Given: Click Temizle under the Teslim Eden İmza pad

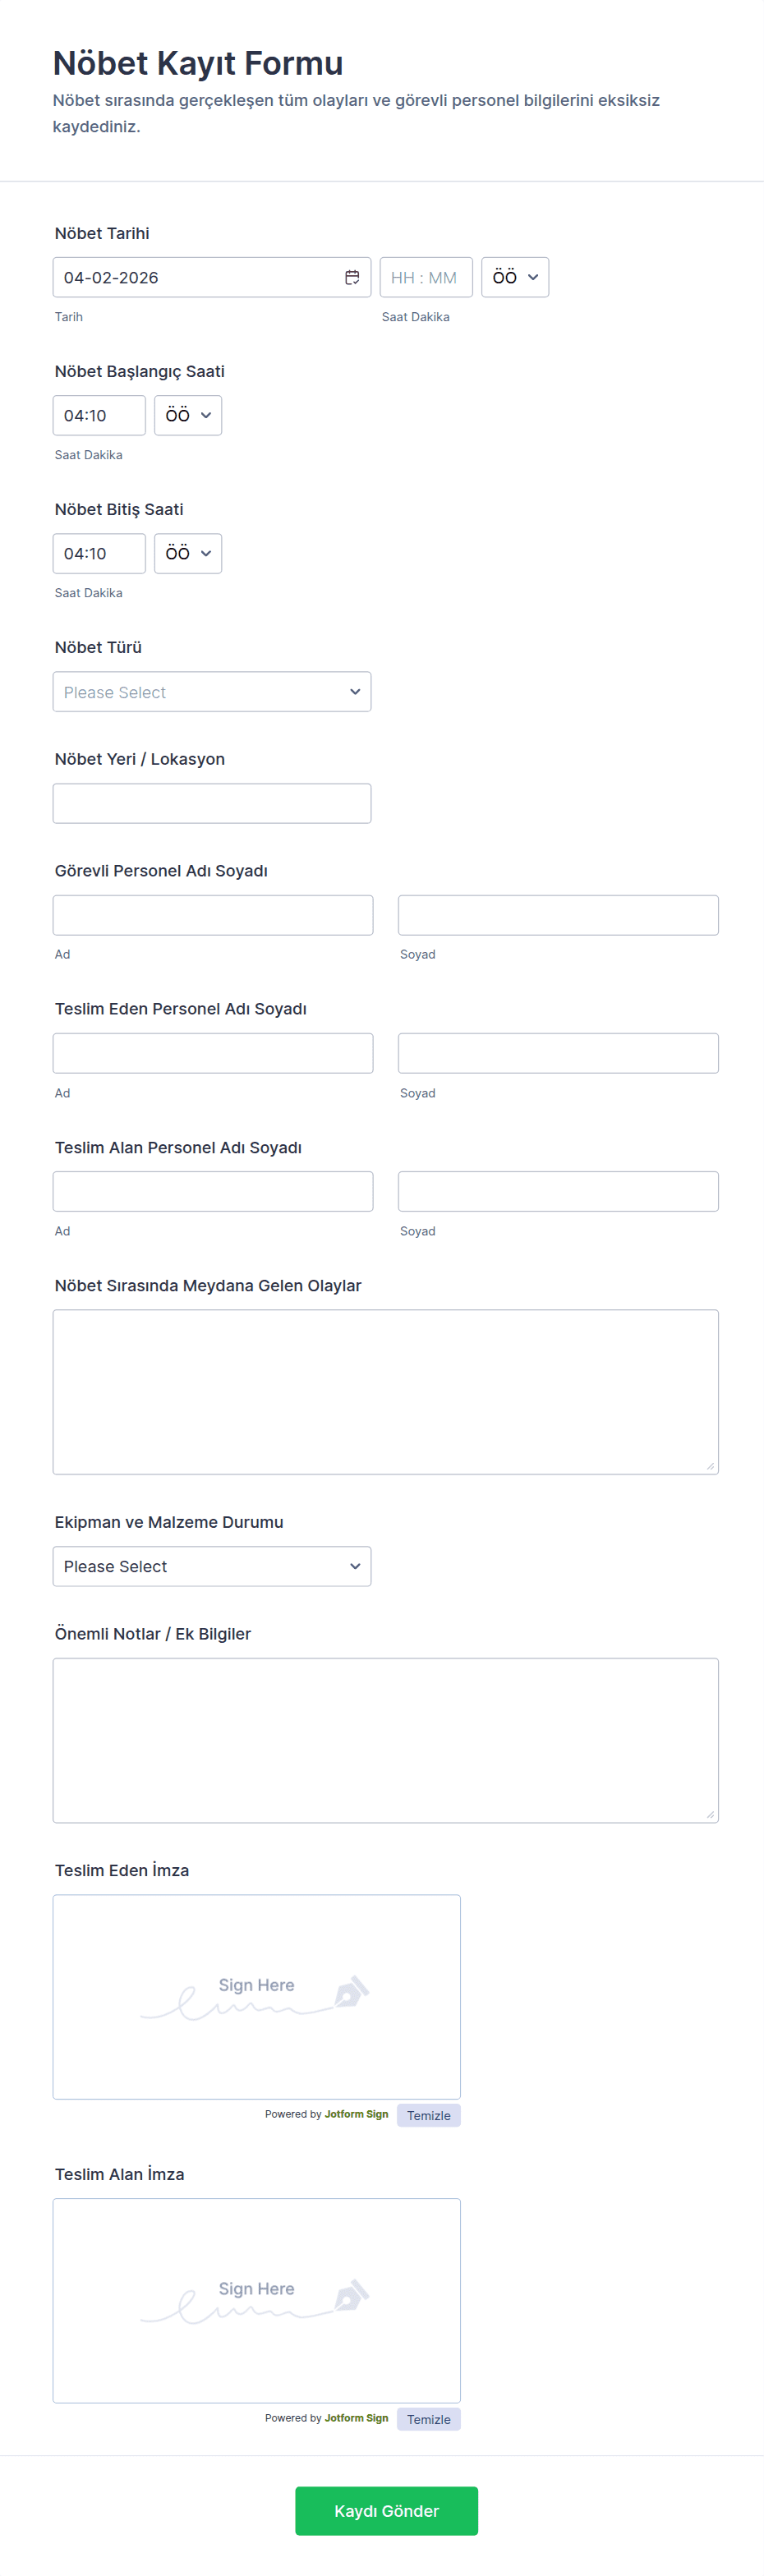Looking at the screenshot, I should 428,2115.
